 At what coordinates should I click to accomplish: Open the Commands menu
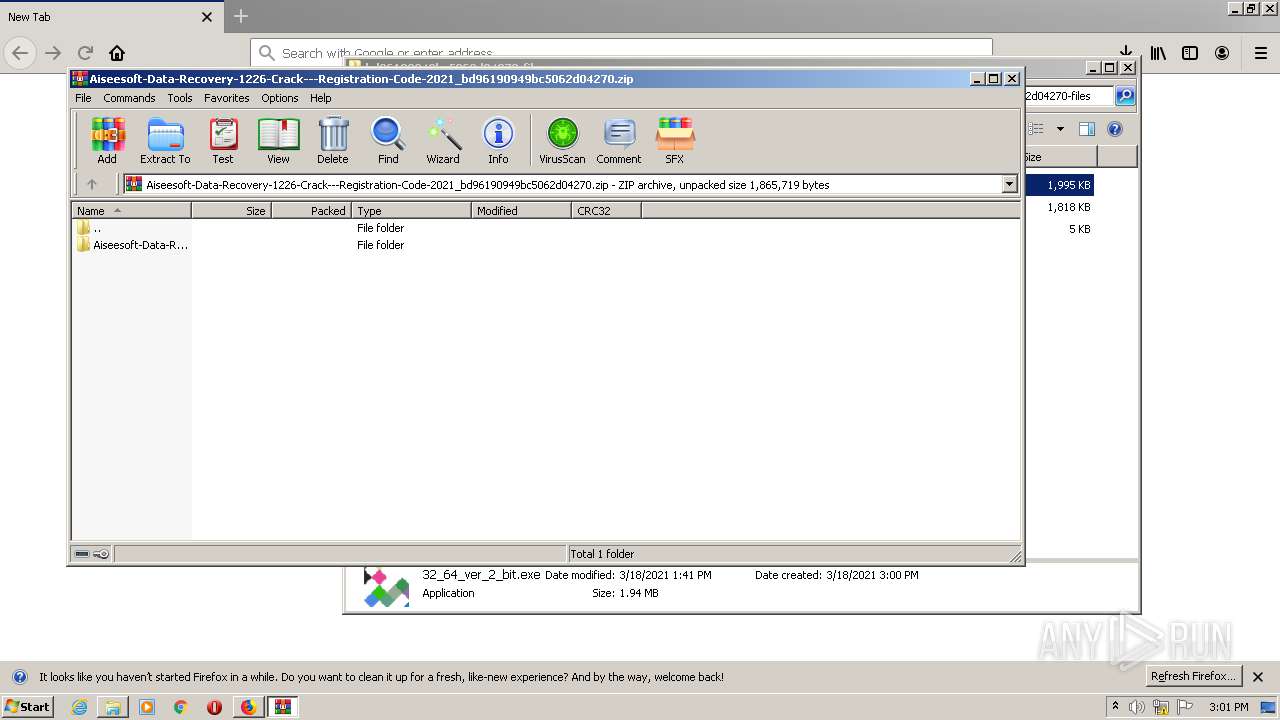pos(129,98)
